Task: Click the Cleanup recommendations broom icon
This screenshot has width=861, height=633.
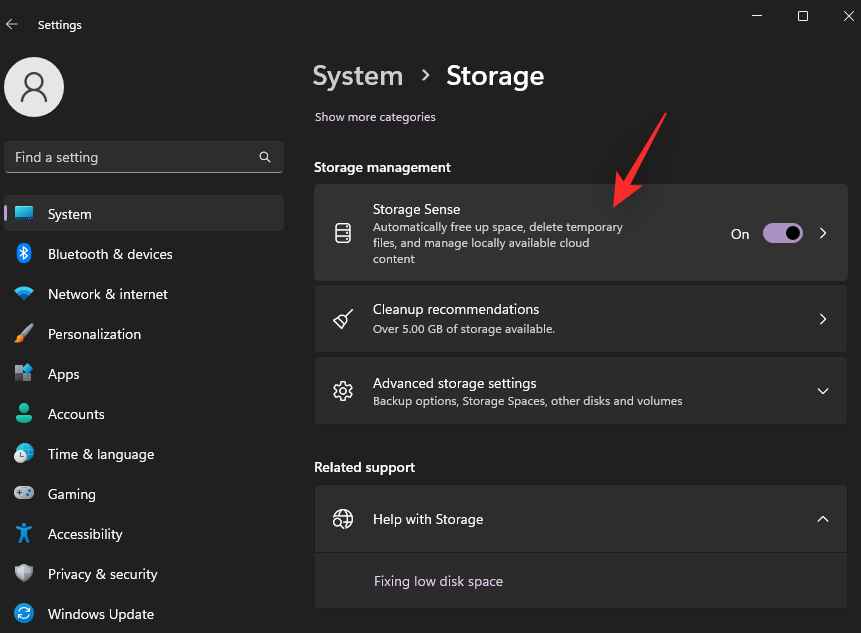Action: tap(343, 319)
